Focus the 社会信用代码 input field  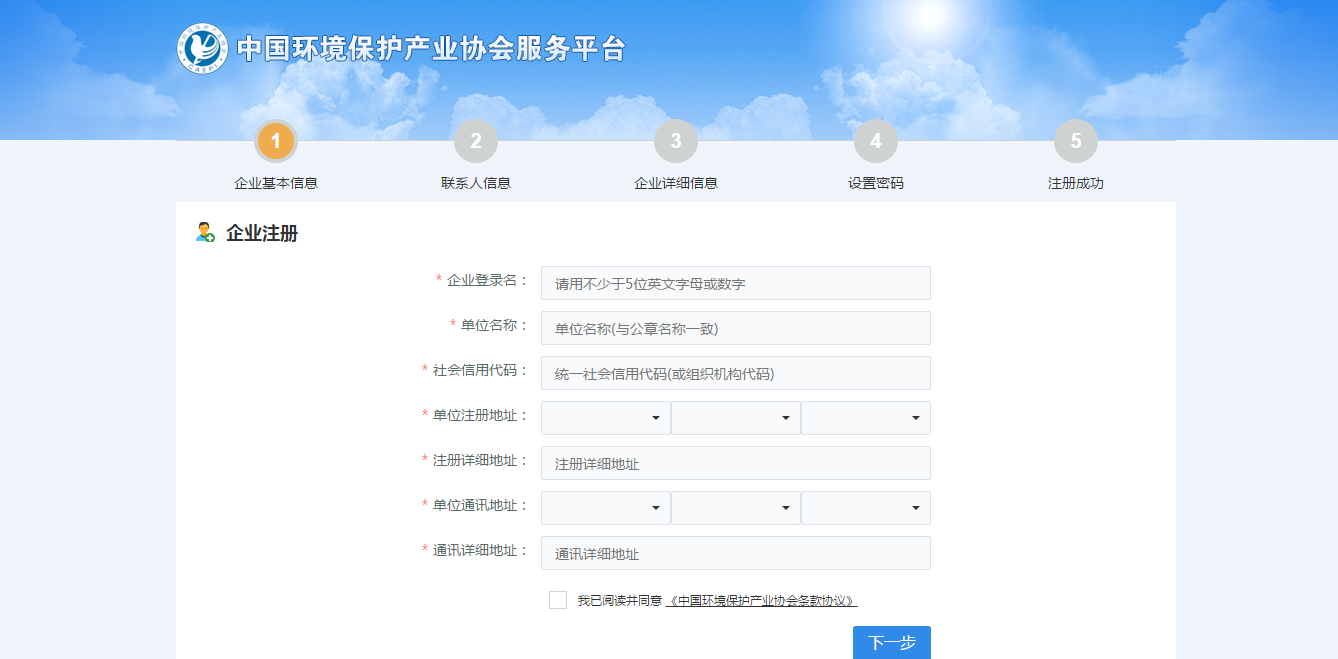[x=736, y=373]
